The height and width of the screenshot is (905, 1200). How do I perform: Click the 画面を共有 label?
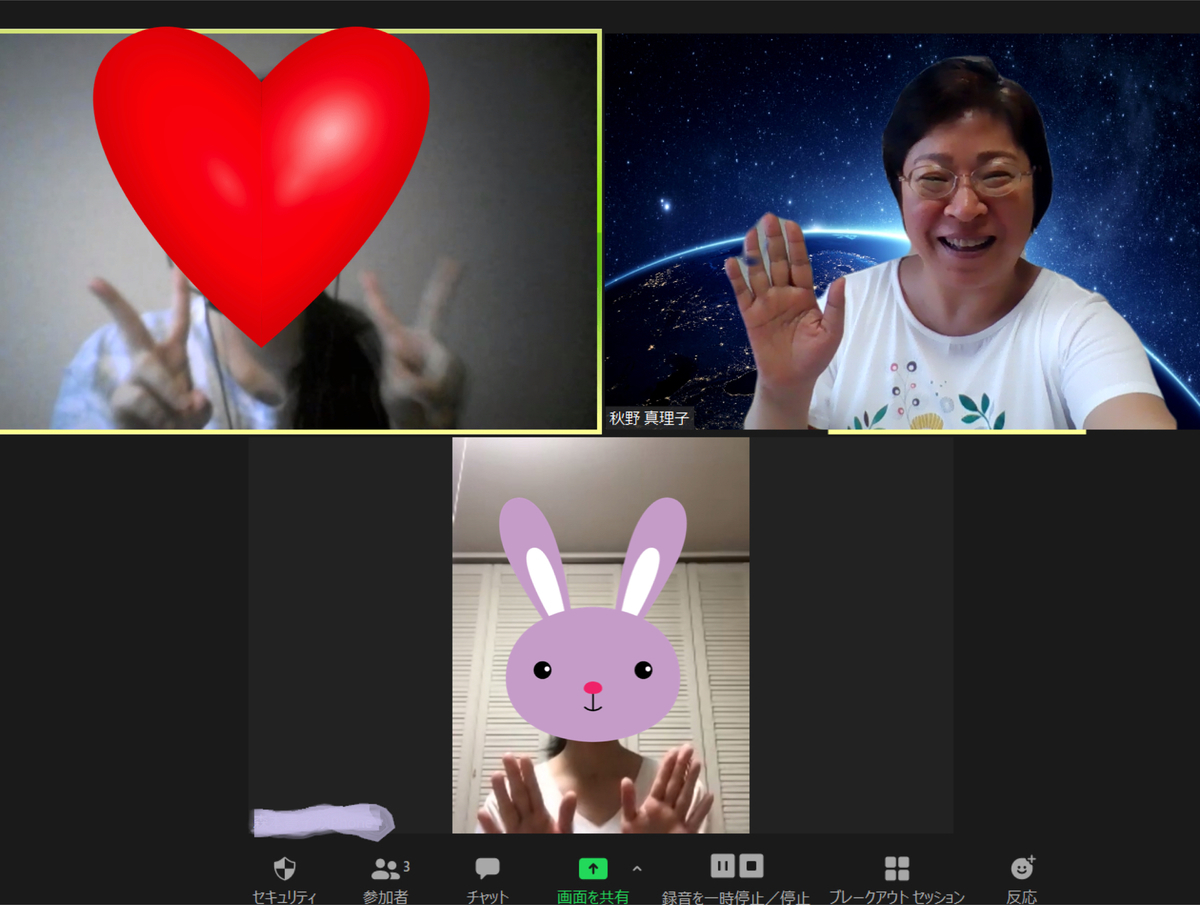click(593, 897)
